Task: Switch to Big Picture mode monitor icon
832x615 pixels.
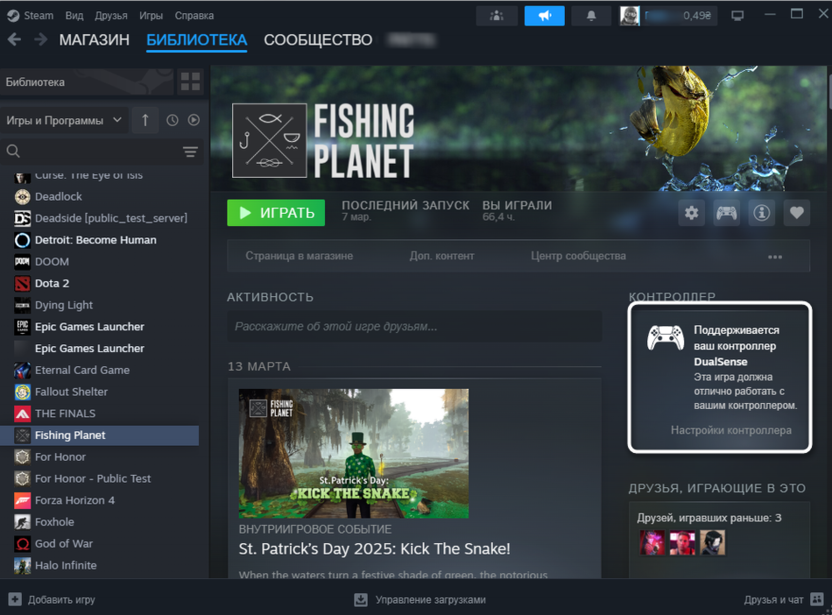Action: pos(738,16)
